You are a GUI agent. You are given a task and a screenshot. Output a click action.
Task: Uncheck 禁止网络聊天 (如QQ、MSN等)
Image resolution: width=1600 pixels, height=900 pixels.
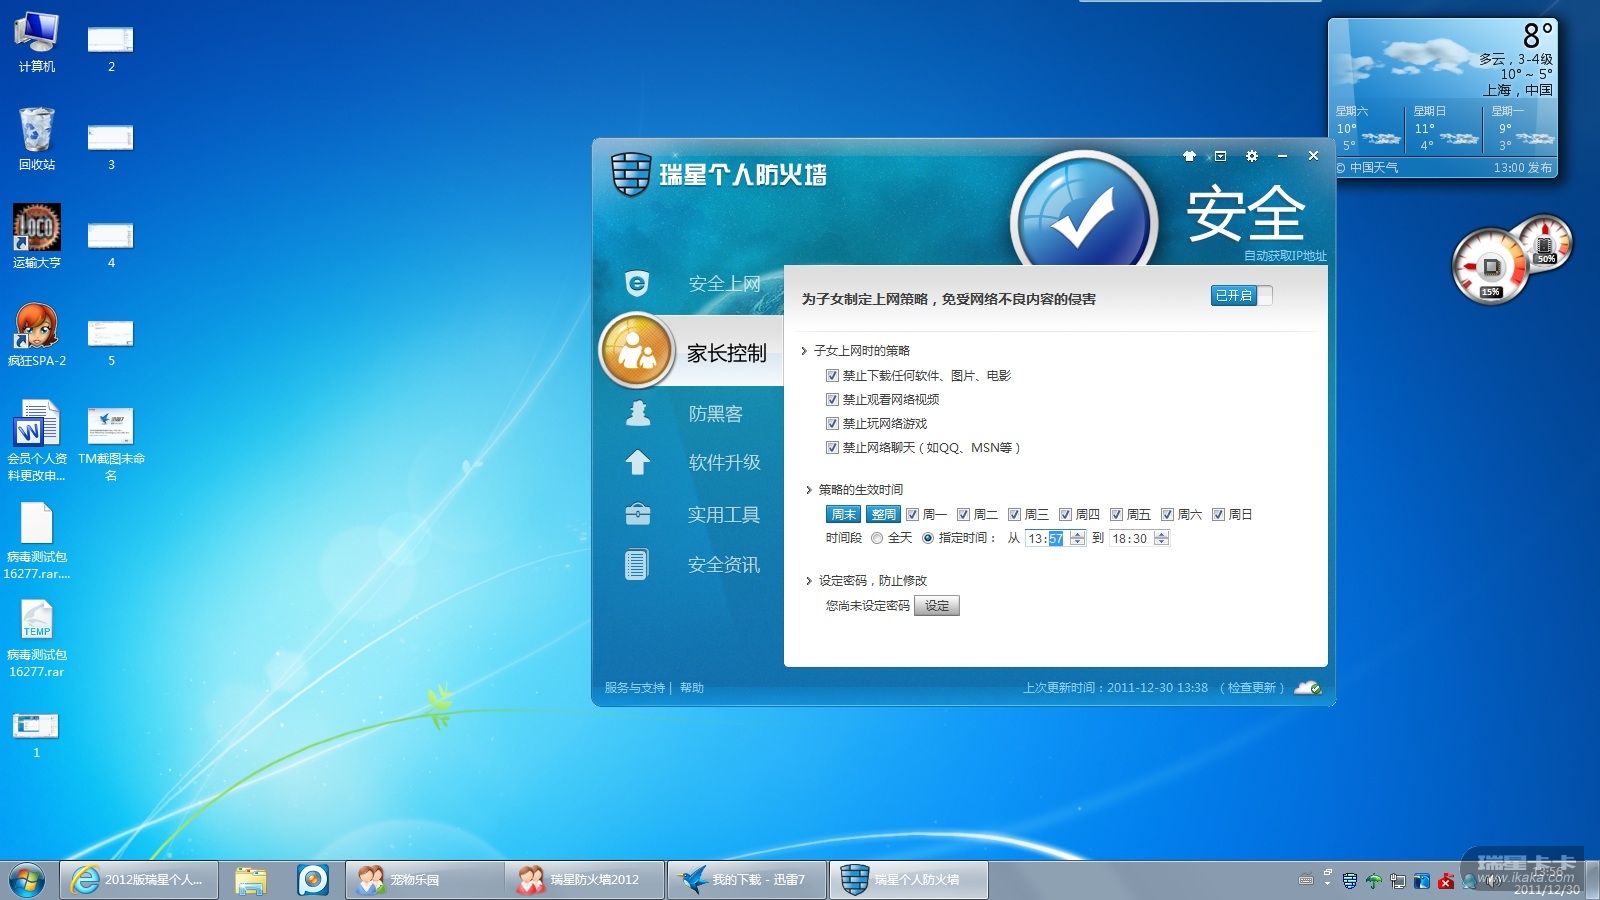coord(832,448)
